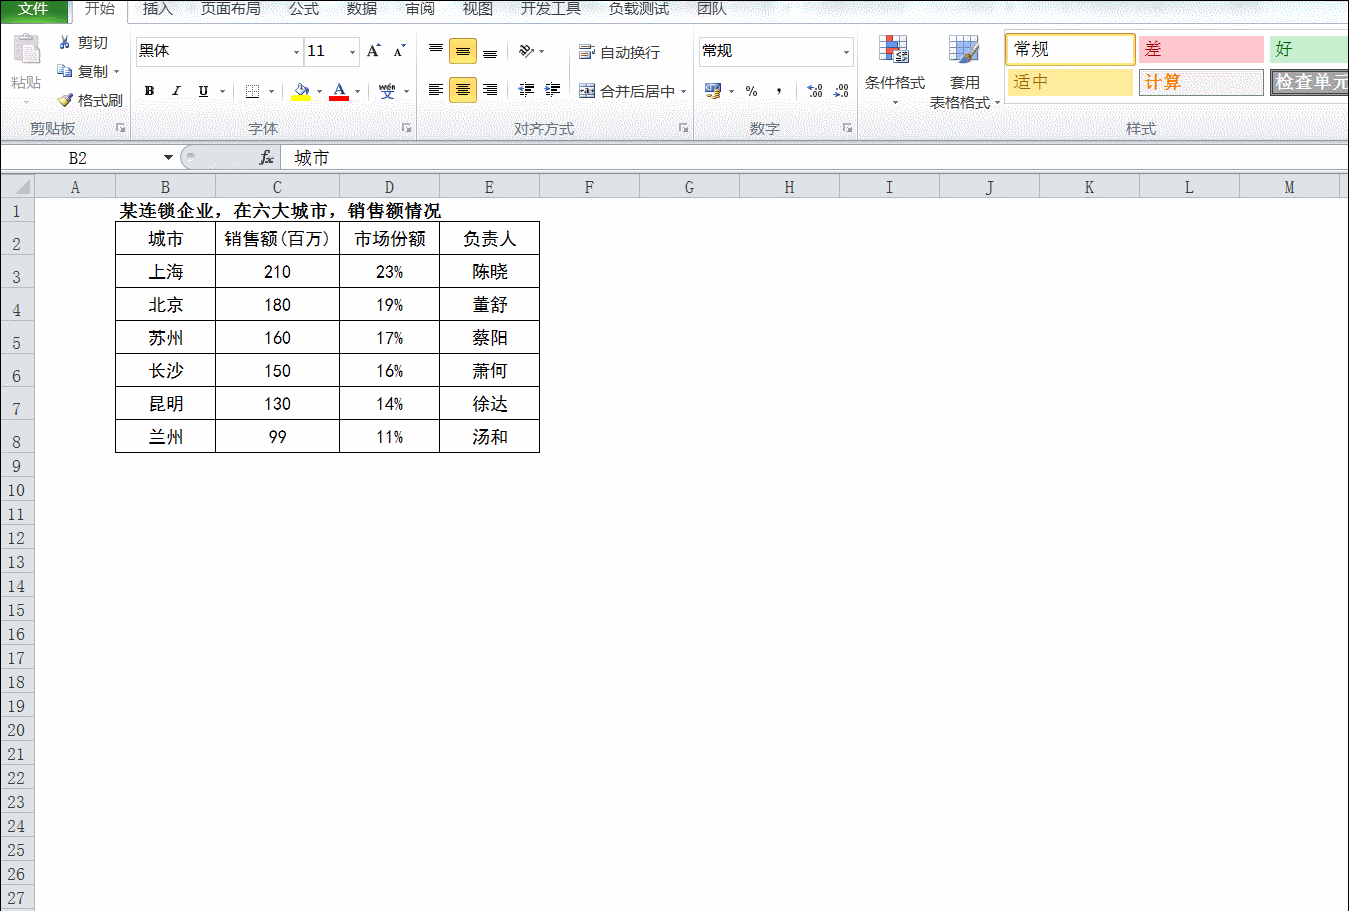Screen dimensions: 1349x911
Task: Switch to the Formulas (公式) tab
Action: pyautogui.click(x=304, y=9)
